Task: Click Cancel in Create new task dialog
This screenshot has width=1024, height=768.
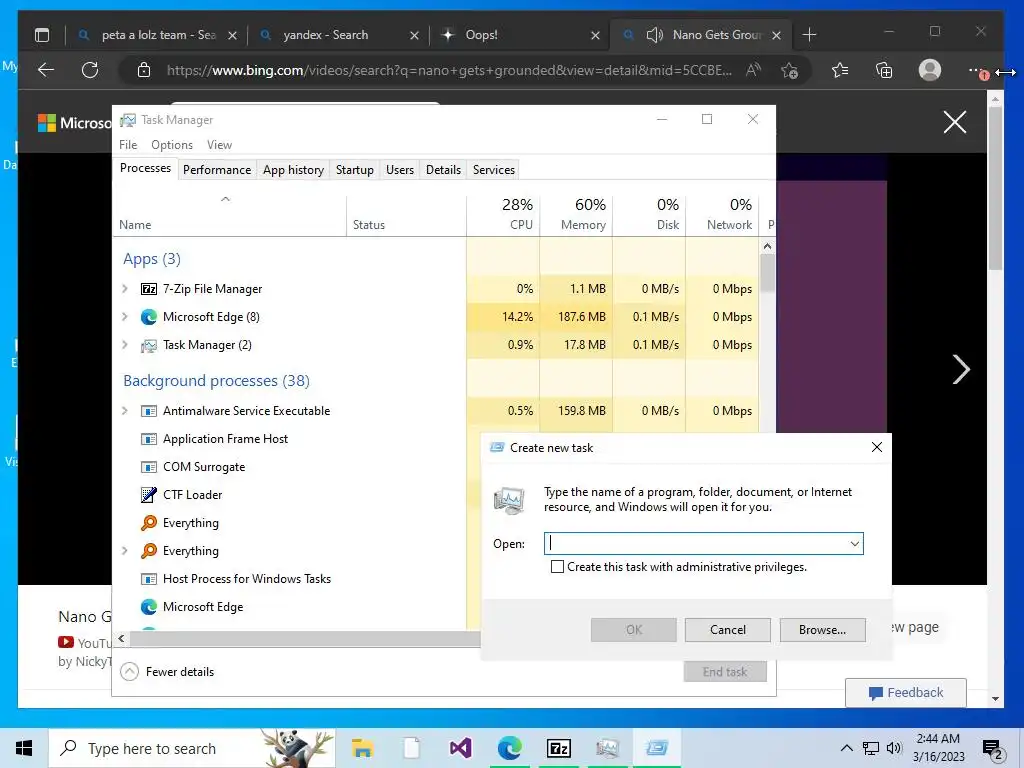Action: 728,630
